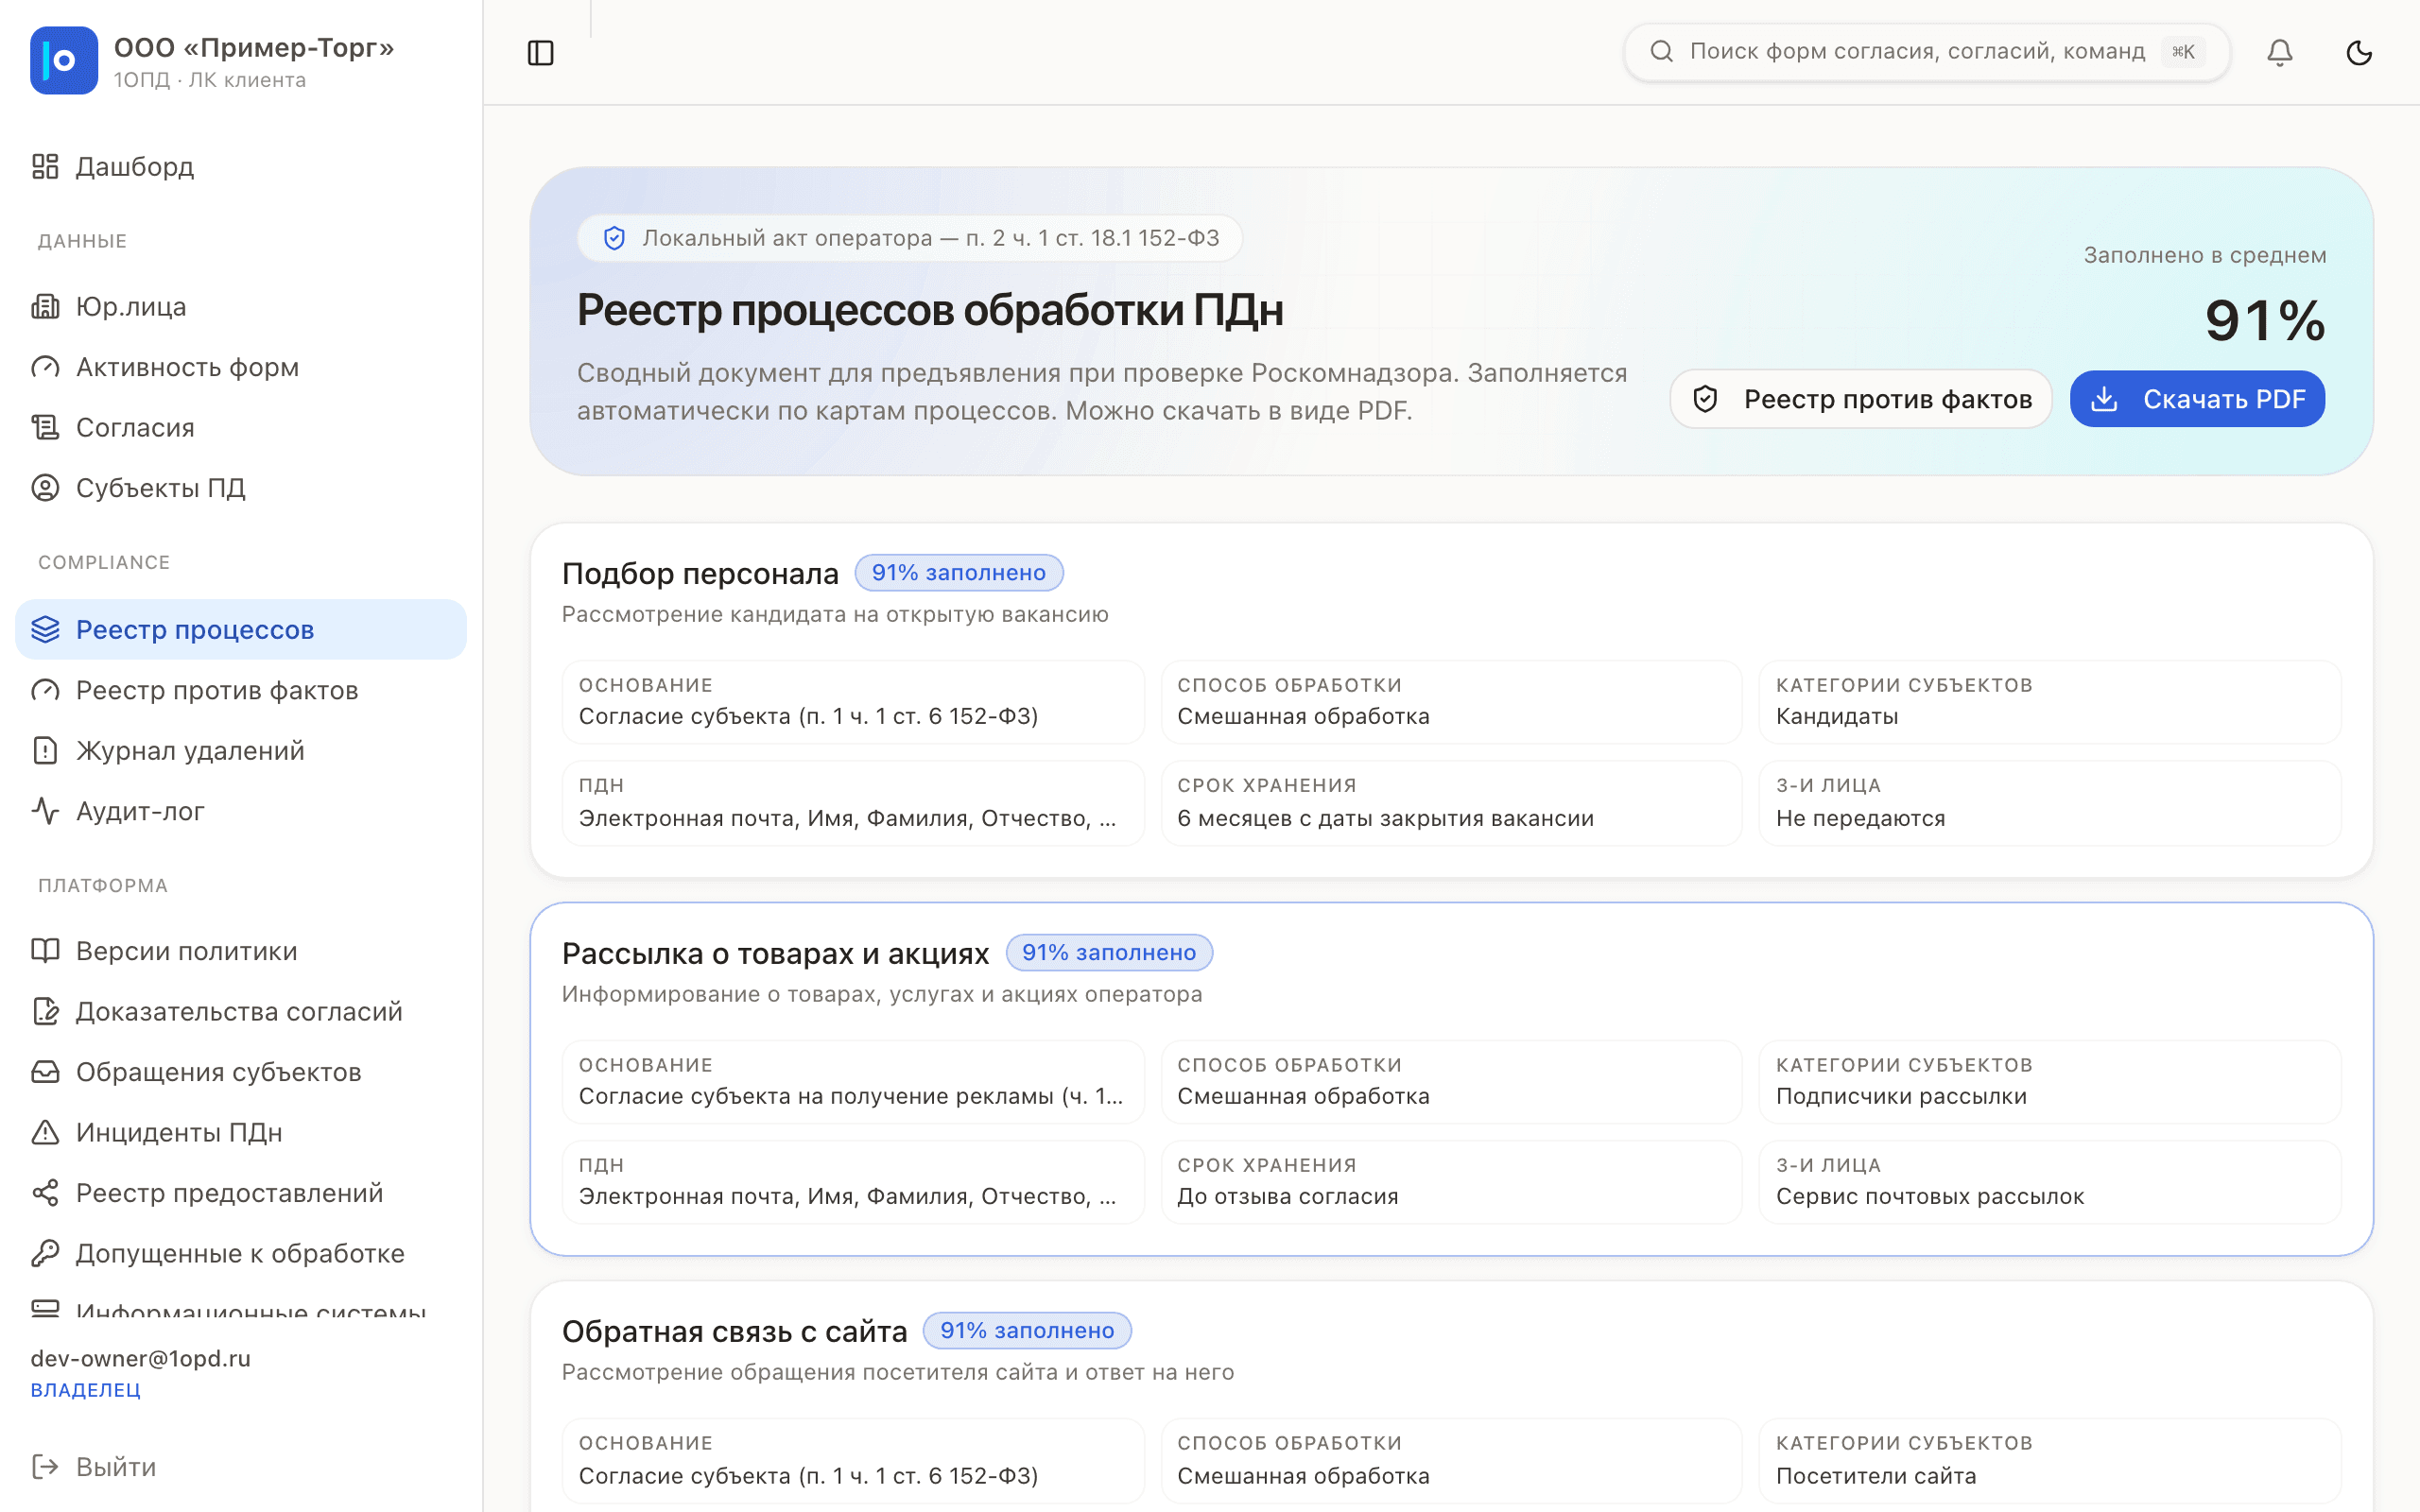Screen dimensions: 2420x1512
Task: Click "6 месяцев с даты закрытия вакансии"
Action: coord(1385,818)
